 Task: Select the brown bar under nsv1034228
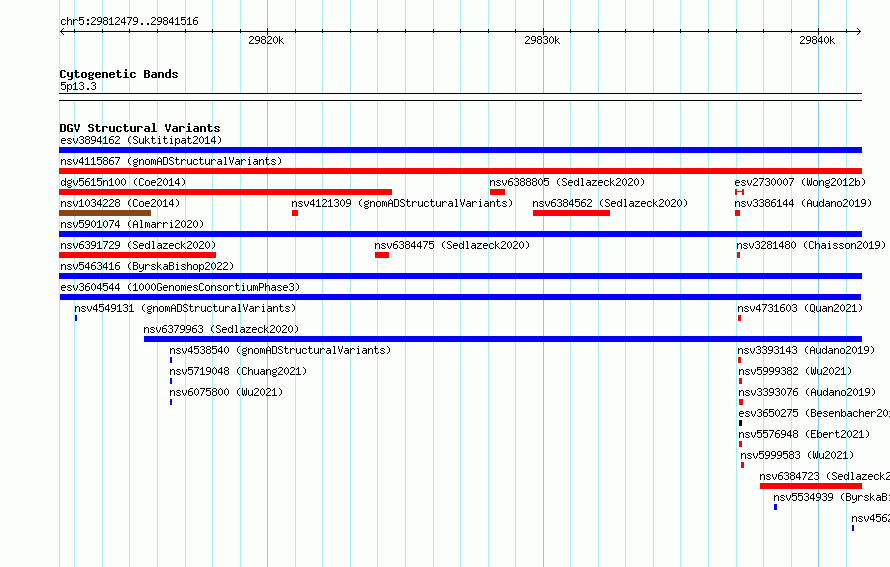point(105,213)
